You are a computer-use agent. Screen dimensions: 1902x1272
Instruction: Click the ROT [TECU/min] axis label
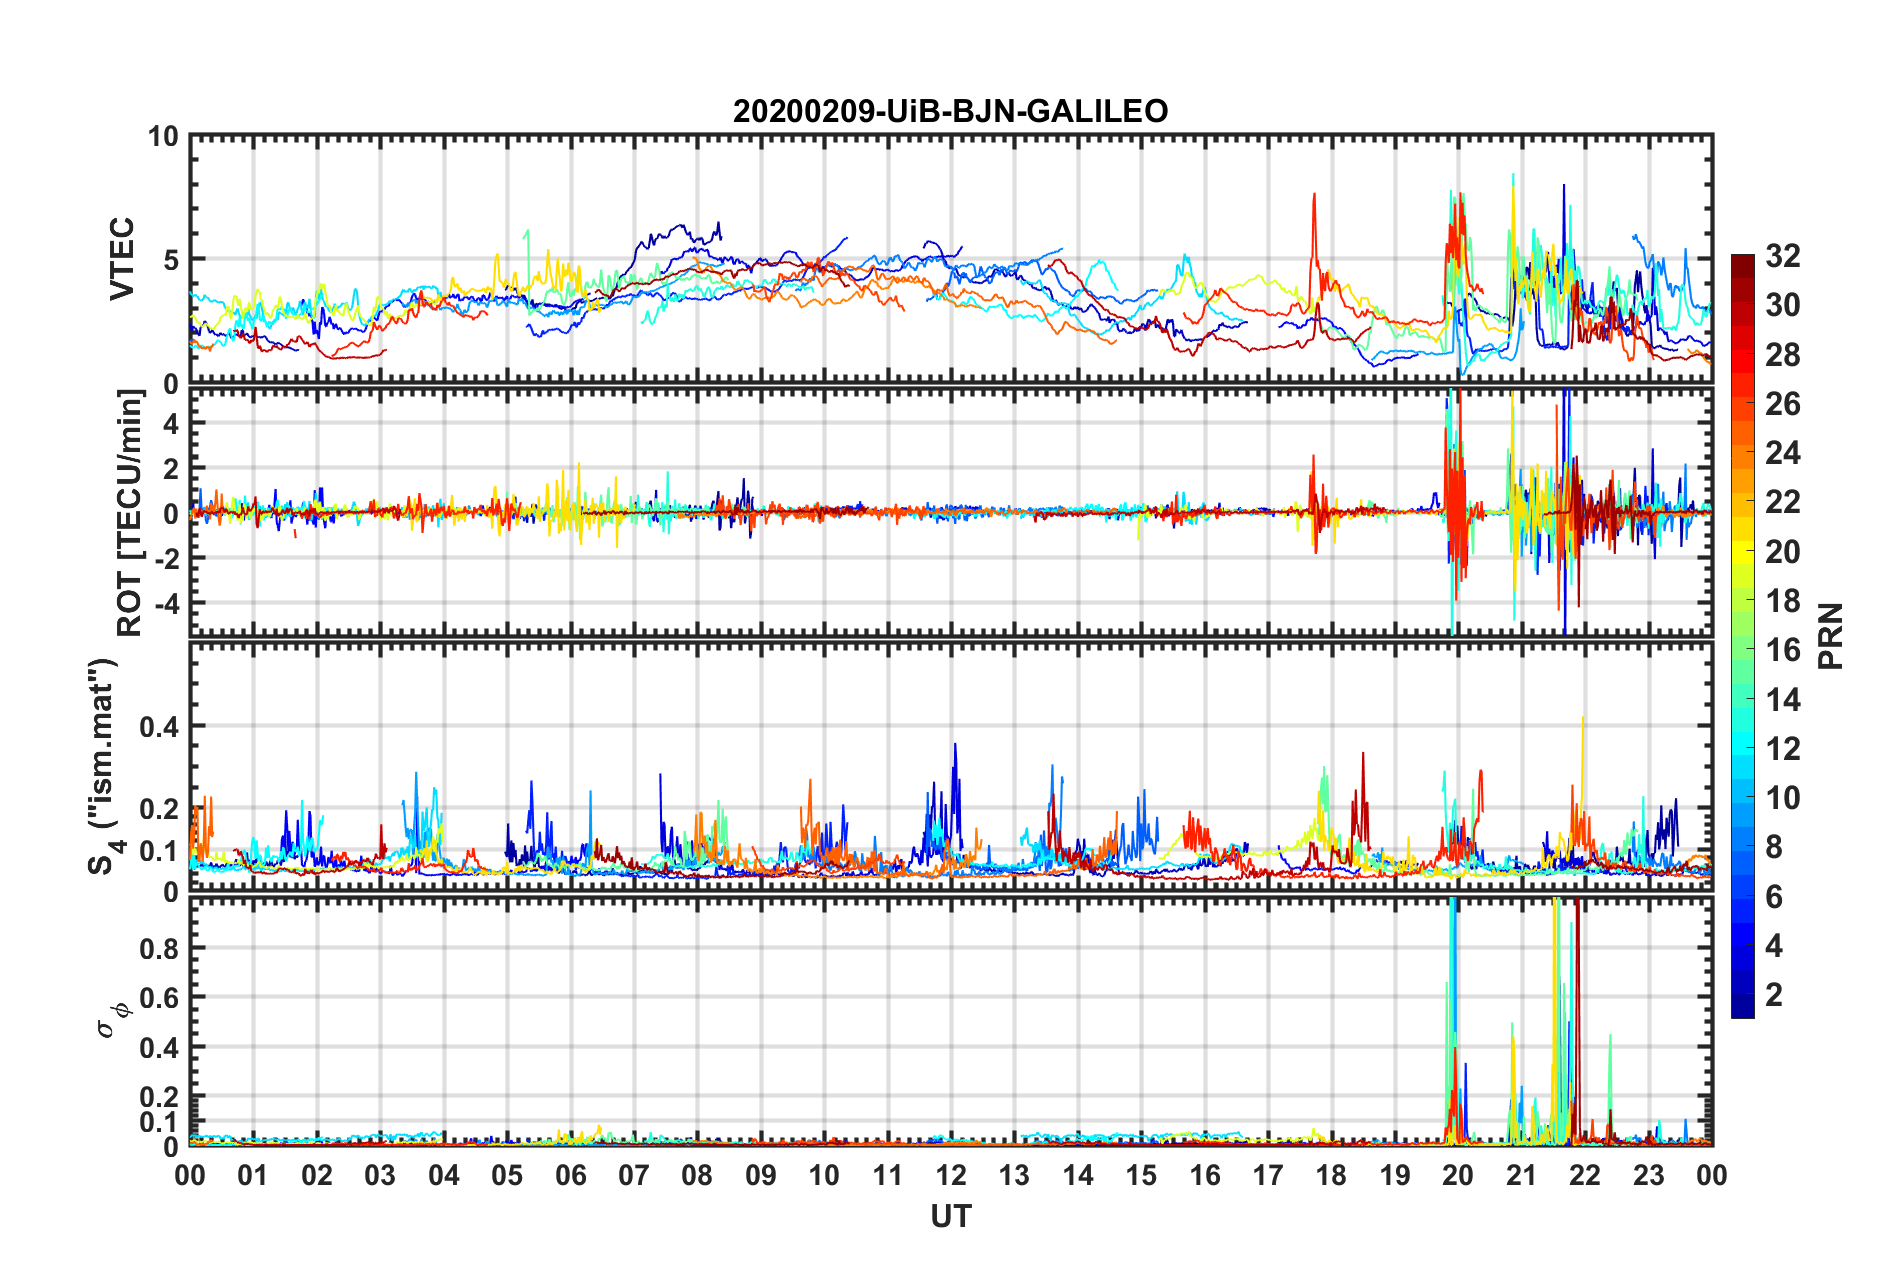coord(130,512)
